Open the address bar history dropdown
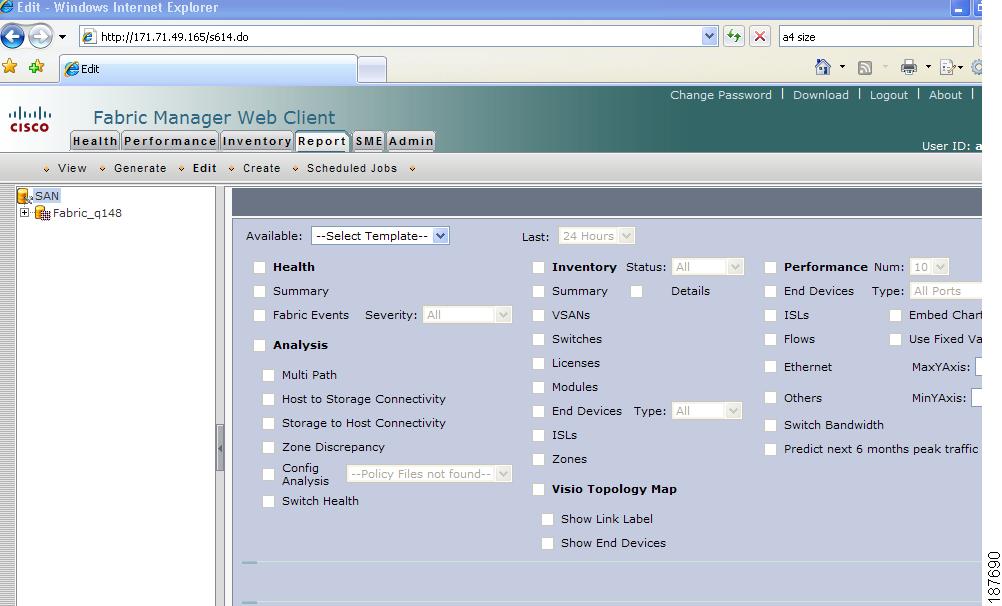This screenshot has height=606, width=1002. coord(709,36)
